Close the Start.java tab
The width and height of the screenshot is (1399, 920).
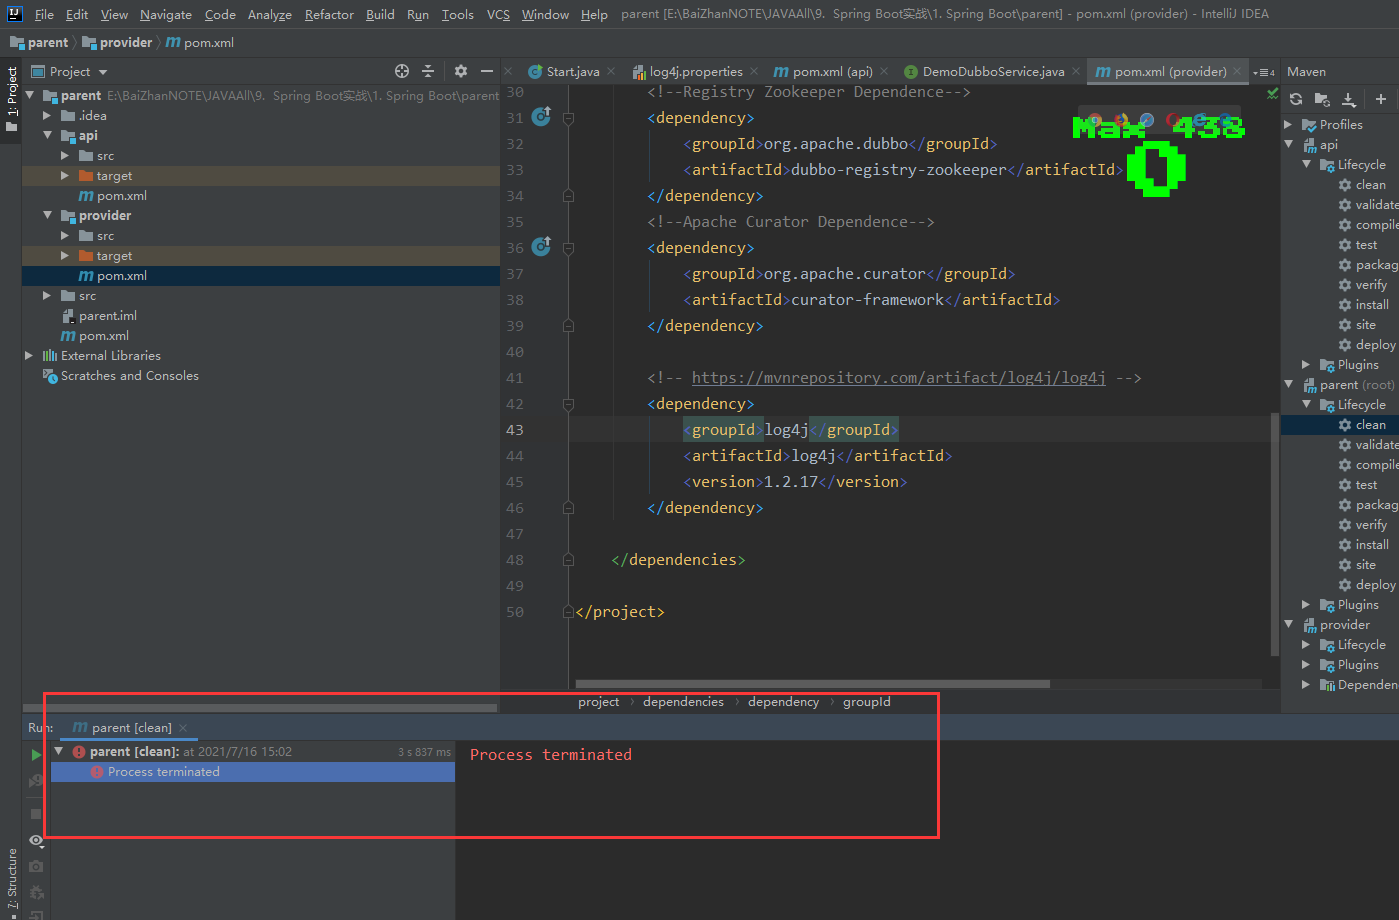(x=611, y=71)
